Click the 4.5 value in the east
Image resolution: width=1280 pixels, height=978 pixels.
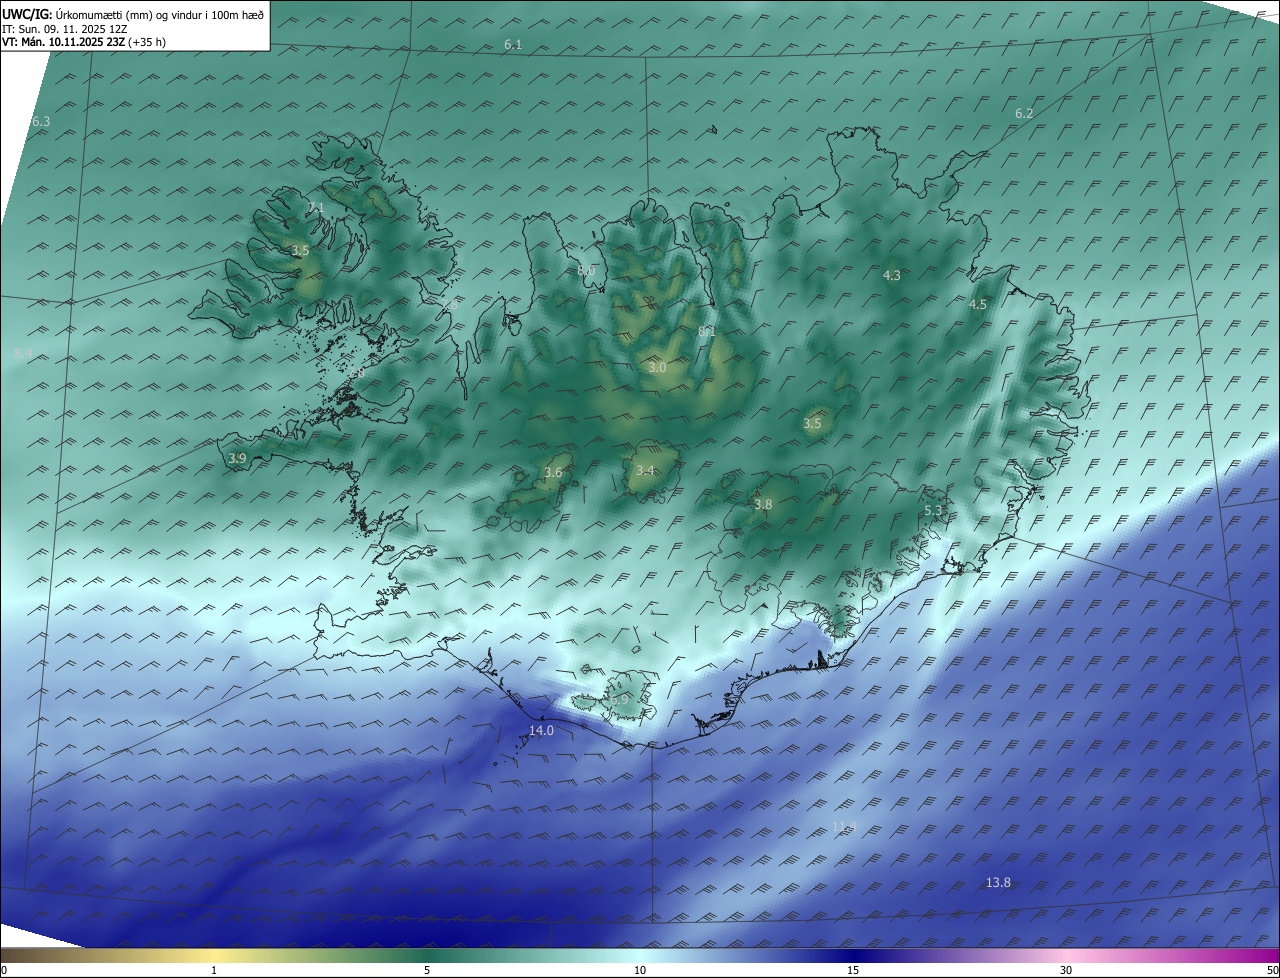978,305
